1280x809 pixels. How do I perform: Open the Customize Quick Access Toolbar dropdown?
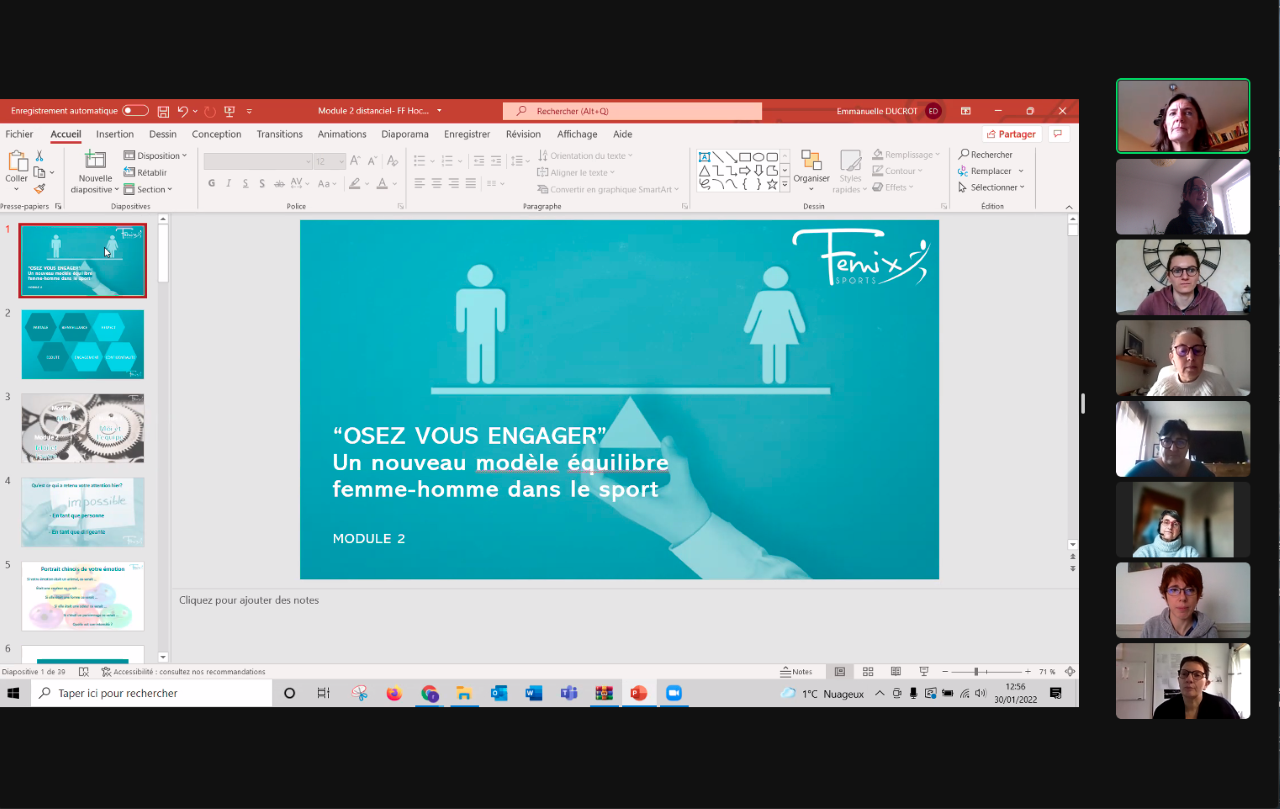pyautogui.click(x=249, y=111)
